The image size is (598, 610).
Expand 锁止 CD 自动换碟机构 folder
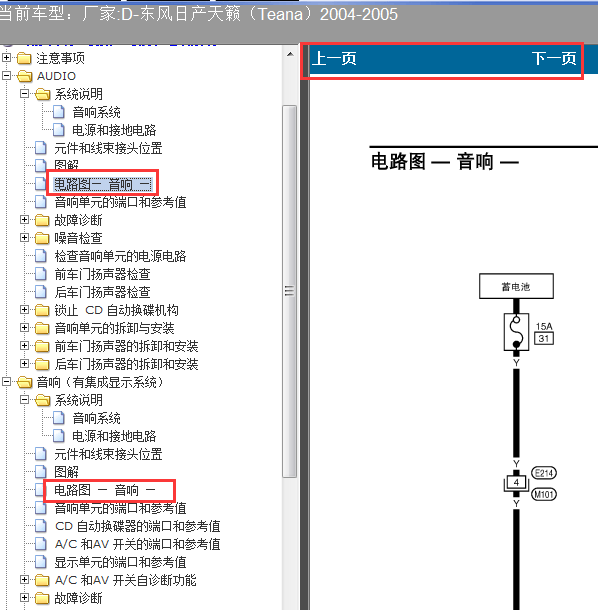pos(24,310)
